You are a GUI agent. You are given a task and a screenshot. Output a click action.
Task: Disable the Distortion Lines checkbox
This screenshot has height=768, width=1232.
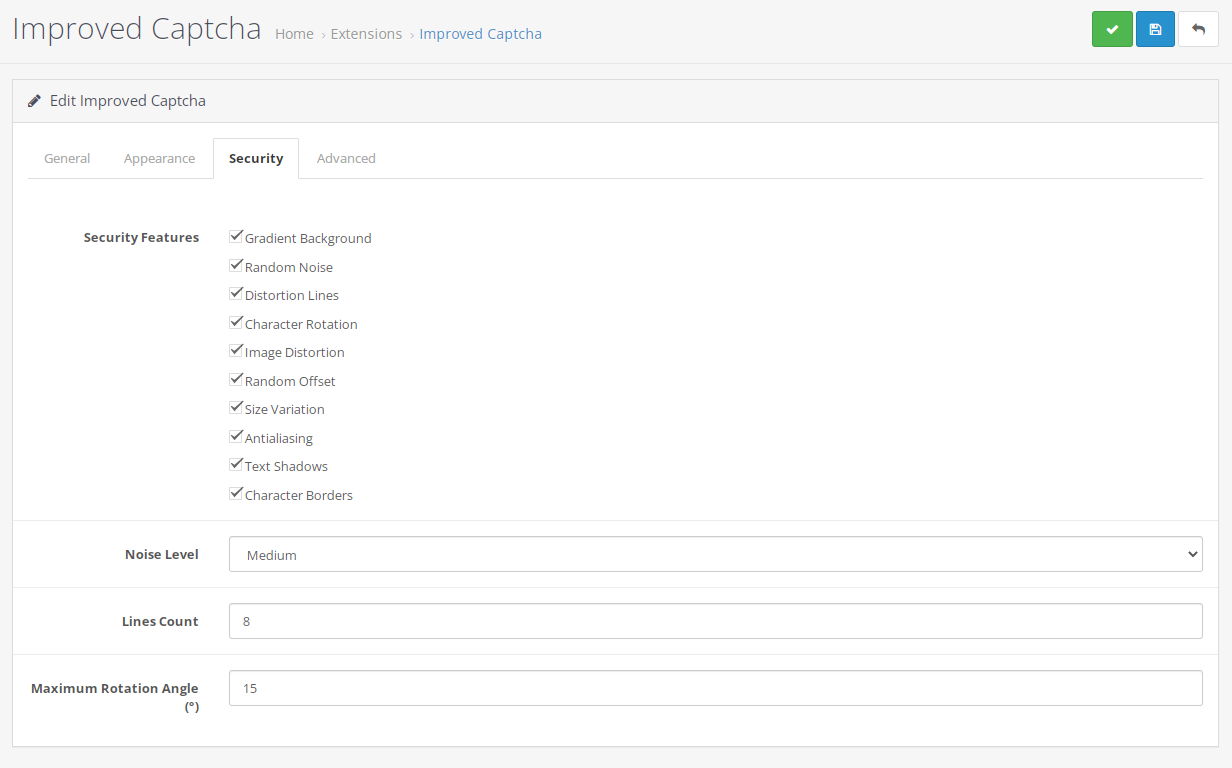point(236,294)
